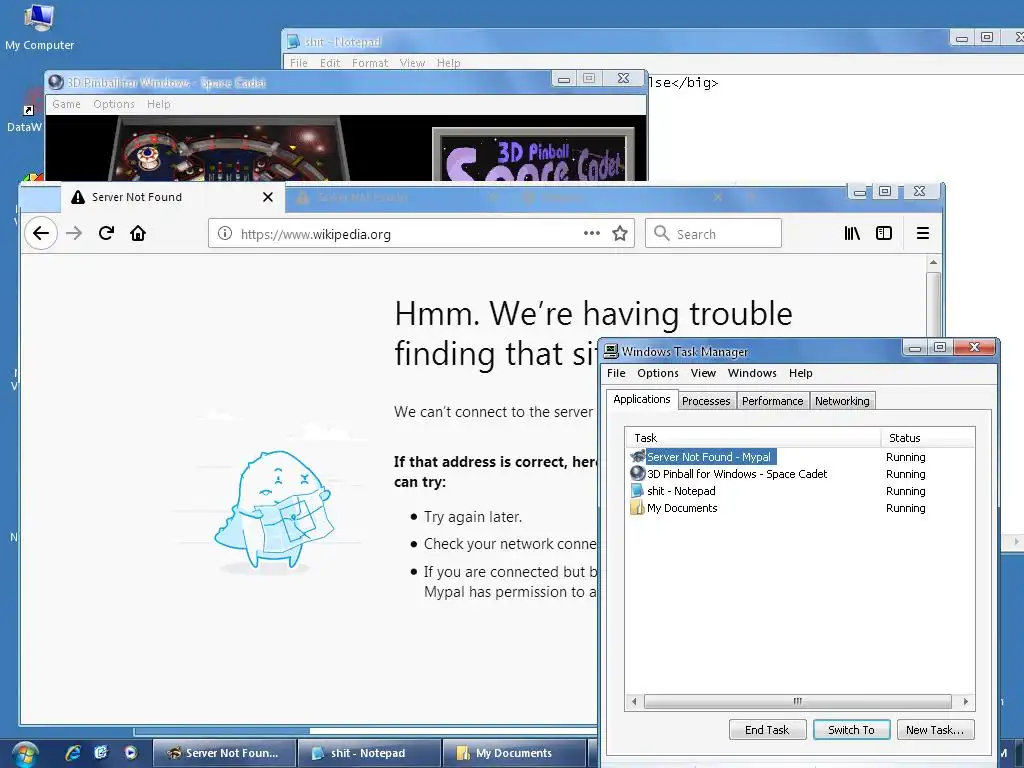Click the End Task button
Image resolution: width=1024 pixels, height=768 pixels.
(767, 729)
